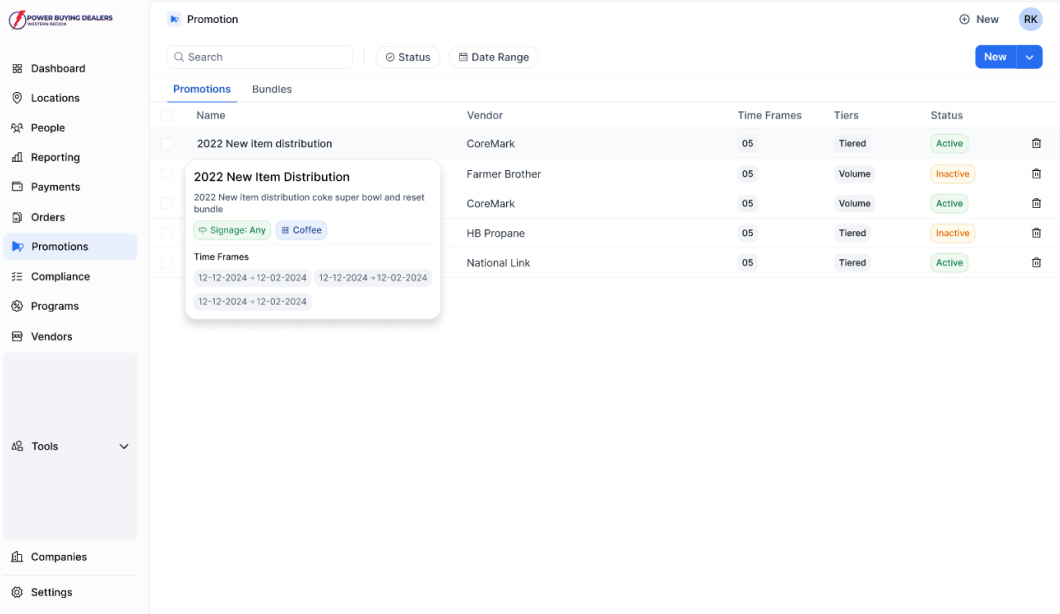Tick the checkbox for National Link row

(167, 263)
